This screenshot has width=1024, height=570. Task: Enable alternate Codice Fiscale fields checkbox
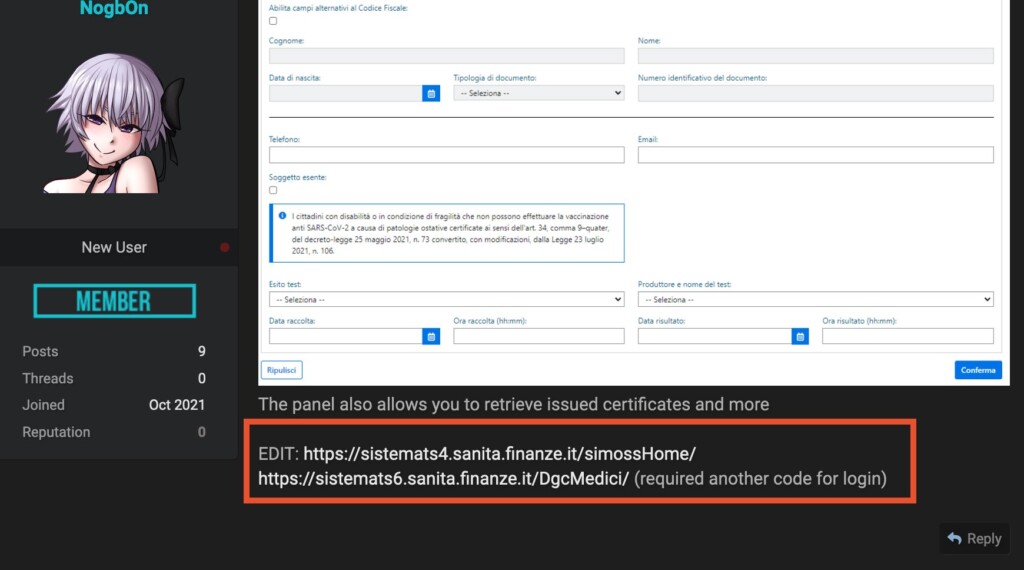(x=273, y=21)
